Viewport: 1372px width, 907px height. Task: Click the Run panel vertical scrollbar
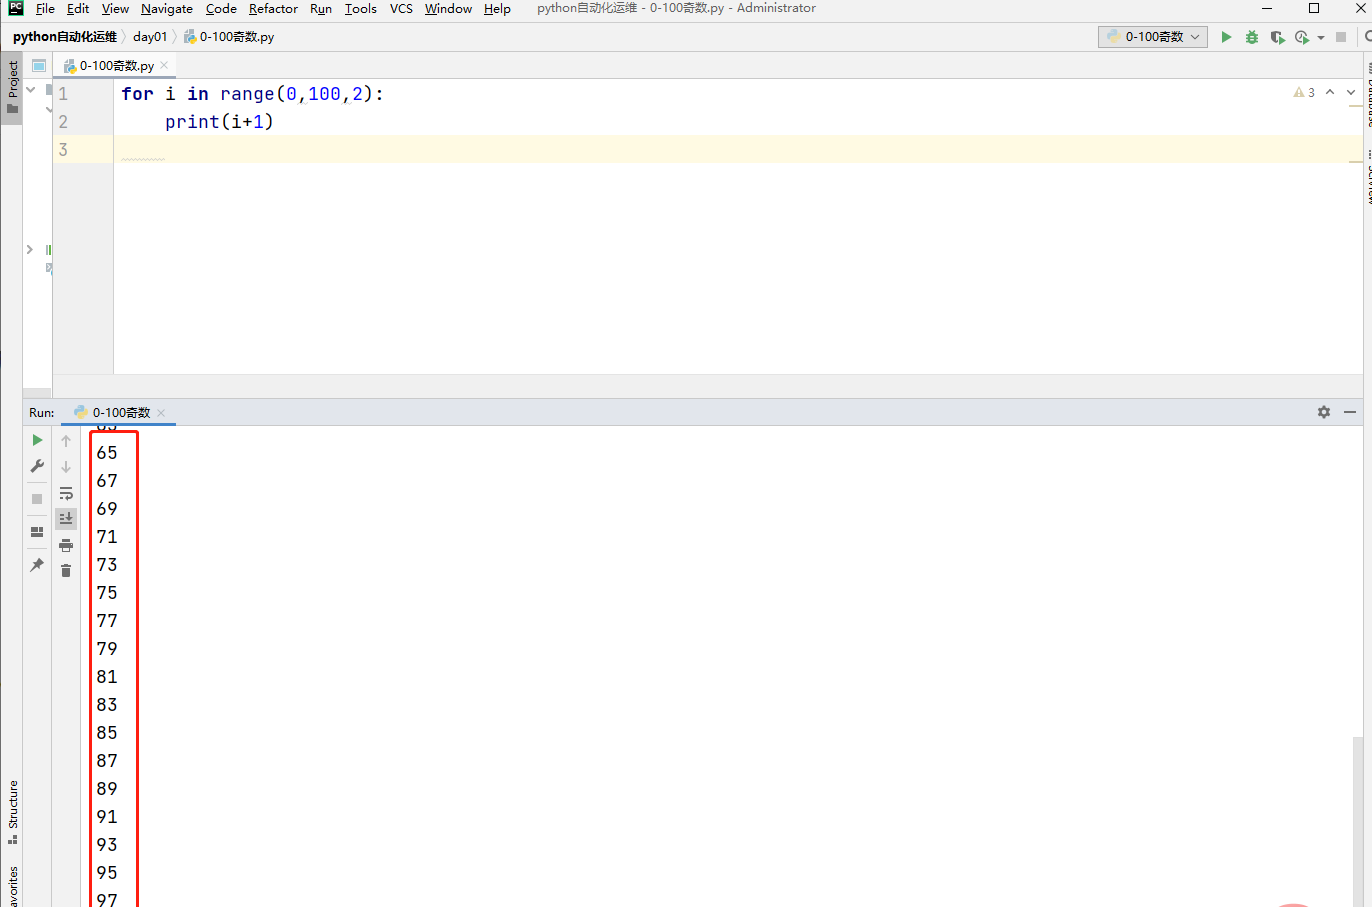(x=1357, y=822)
